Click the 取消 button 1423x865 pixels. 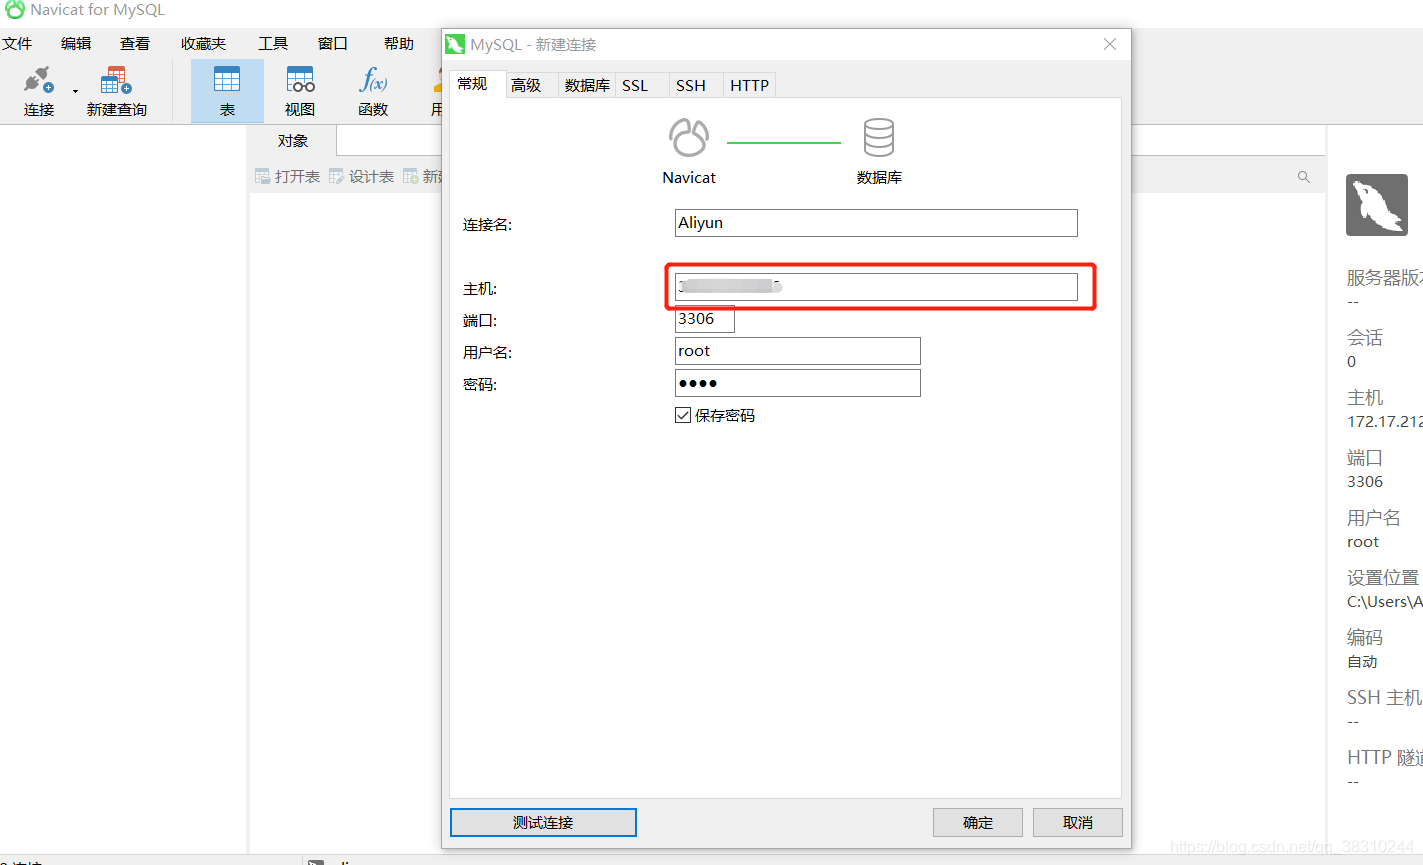[x=1078, y=822]
